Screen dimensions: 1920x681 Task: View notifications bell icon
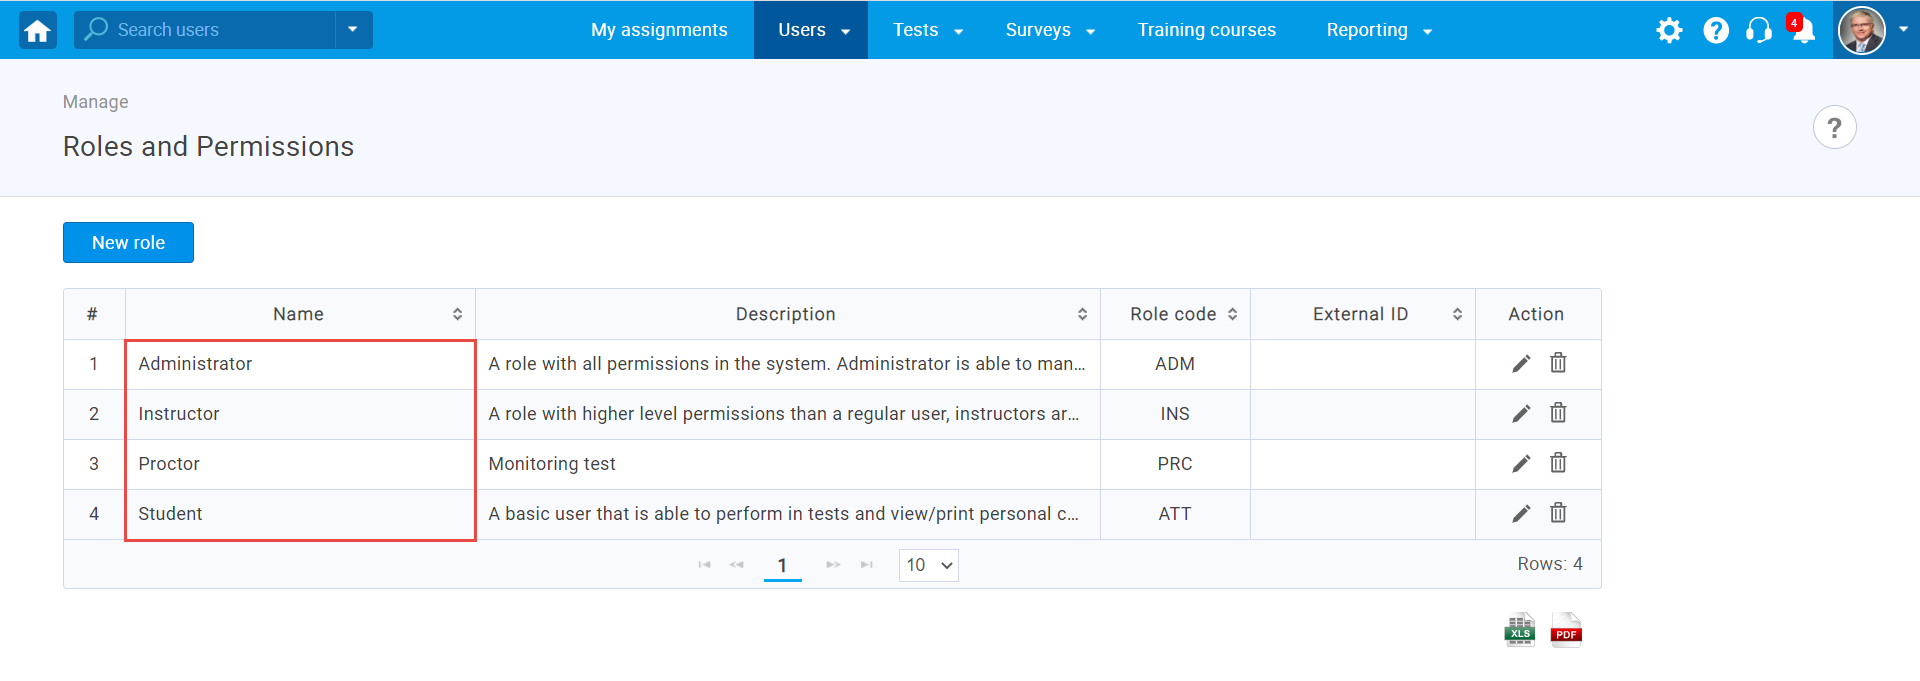pyautogui.click(x=1802, y=29)
